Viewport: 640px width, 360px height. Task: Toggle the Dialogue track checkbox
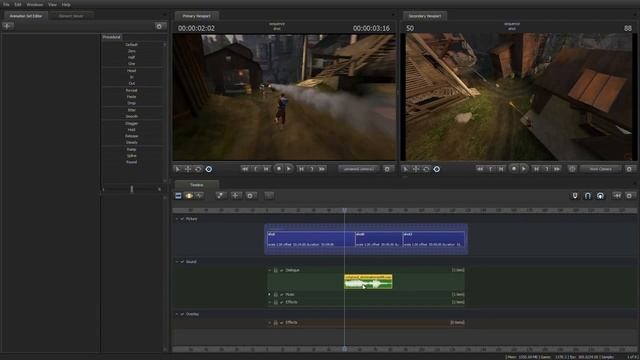point(282,270)
